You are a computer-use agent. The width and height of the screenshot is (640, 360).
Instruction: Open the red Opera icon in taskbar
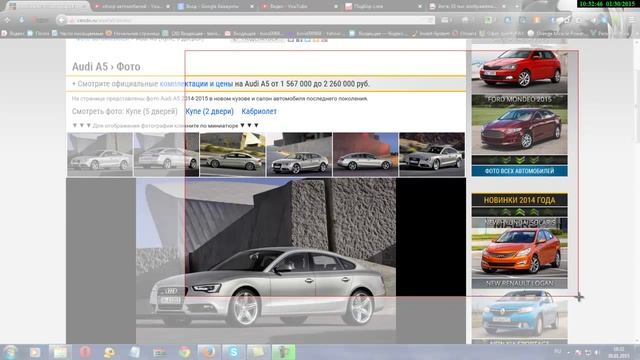tap(85, 352)
